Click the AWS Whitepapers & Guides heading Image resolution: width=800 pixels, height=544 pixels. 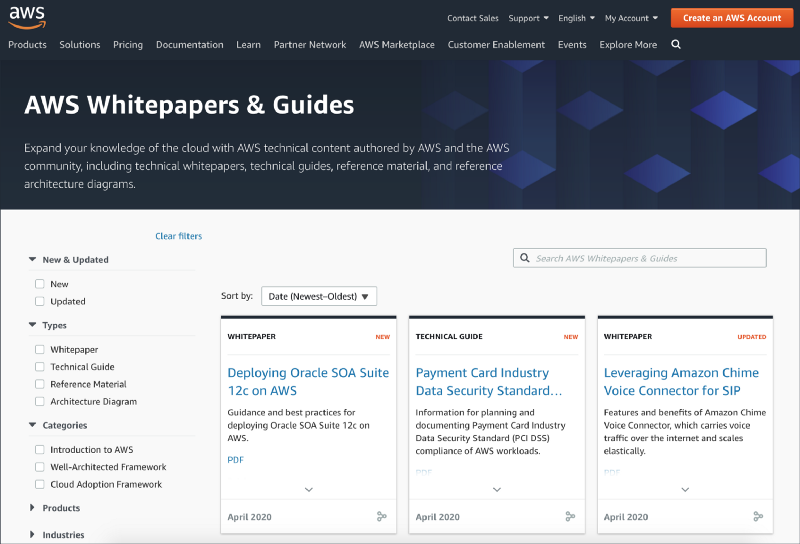click(x=189, y=105)
